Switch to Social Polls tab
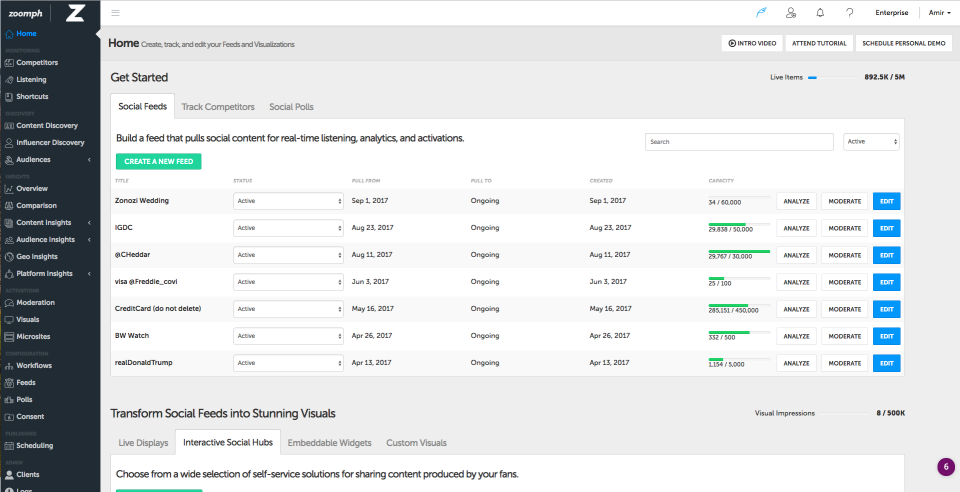 (291, 106)
